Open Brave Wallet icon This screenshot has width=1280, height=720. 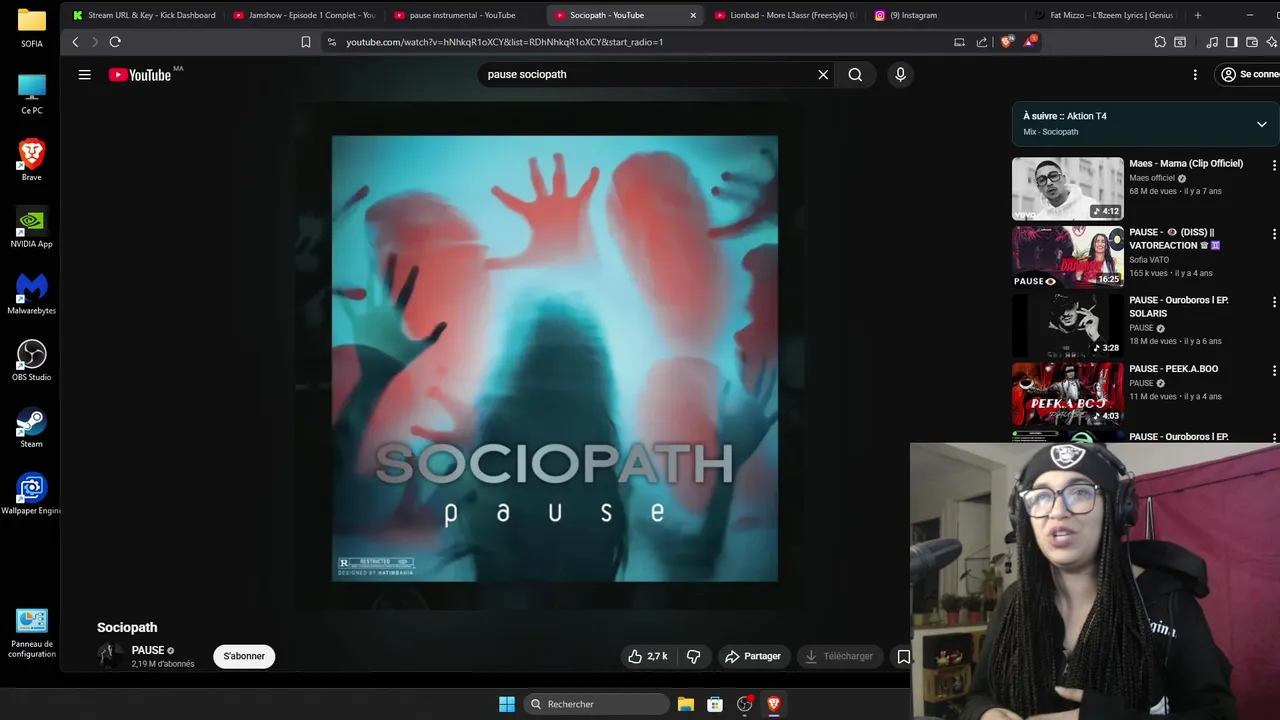pos(1252,42)
